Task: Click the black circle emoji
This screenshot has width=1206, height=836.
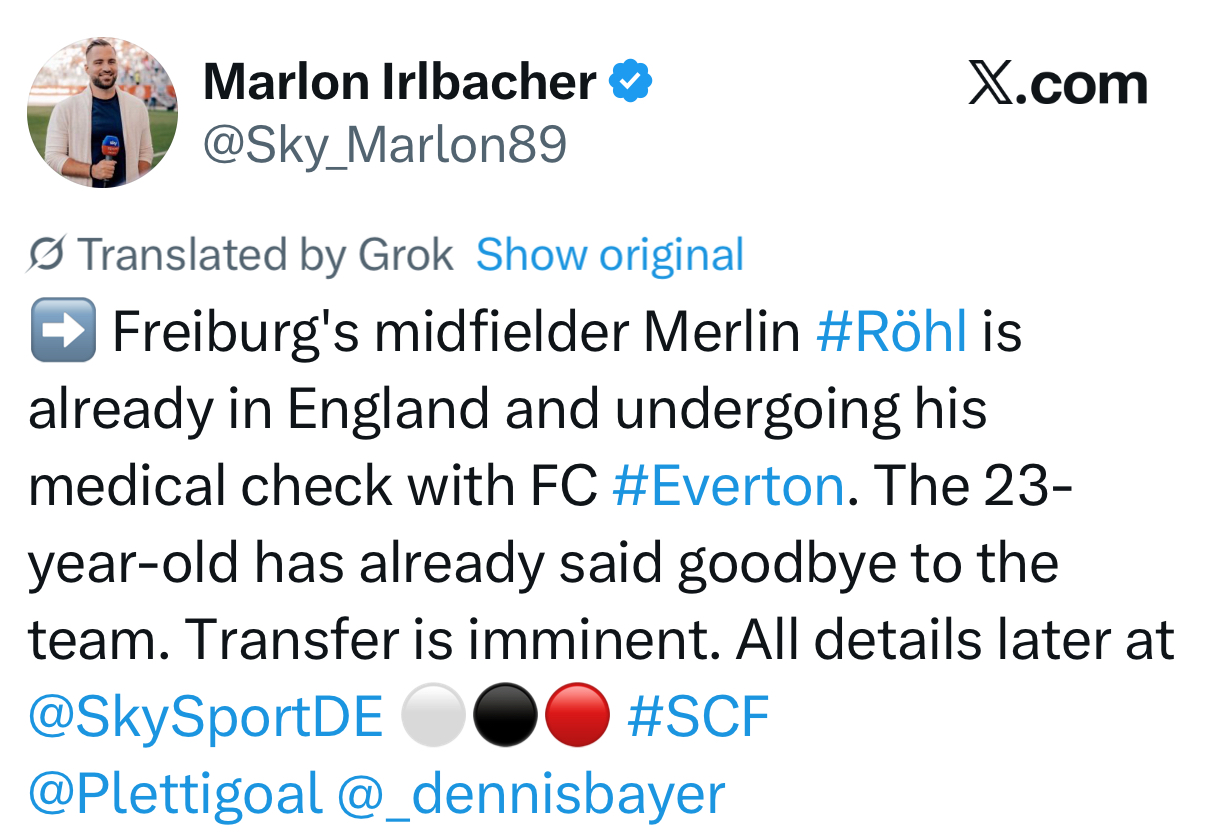Action: [505, 718]
